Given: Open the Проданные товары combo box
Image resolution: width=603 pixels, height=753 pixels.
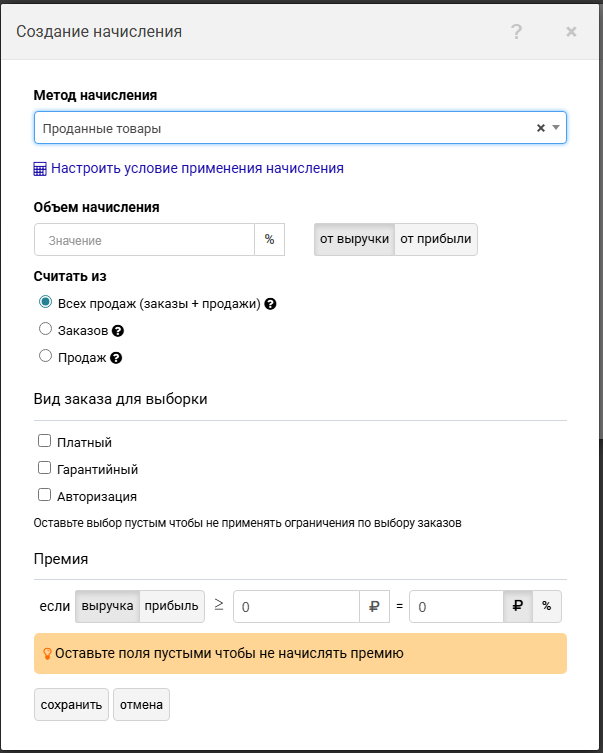Looking at the screenshot, I should coord(280,128).
